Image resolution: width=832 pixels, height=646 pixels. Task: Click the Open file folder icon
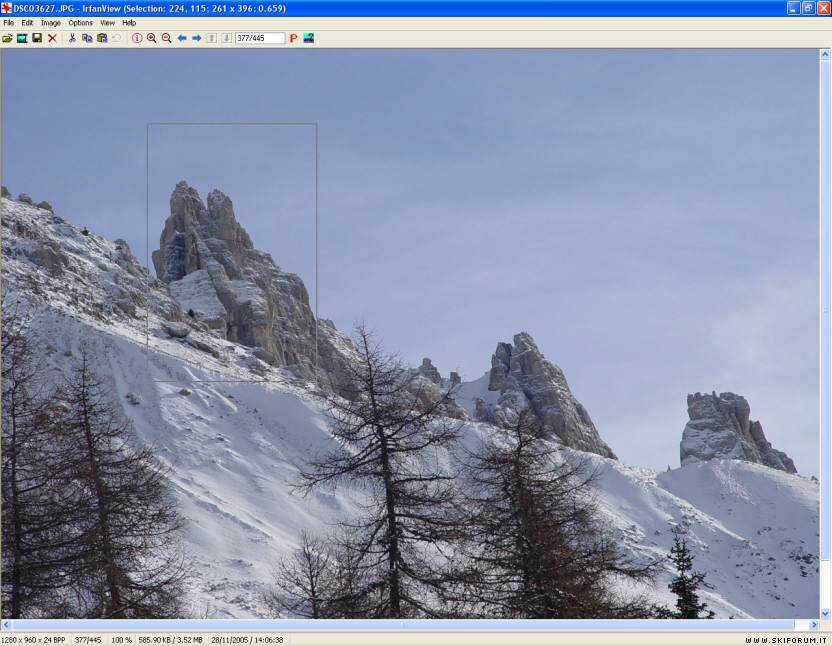pyautogui.click(x=7, y=38)
